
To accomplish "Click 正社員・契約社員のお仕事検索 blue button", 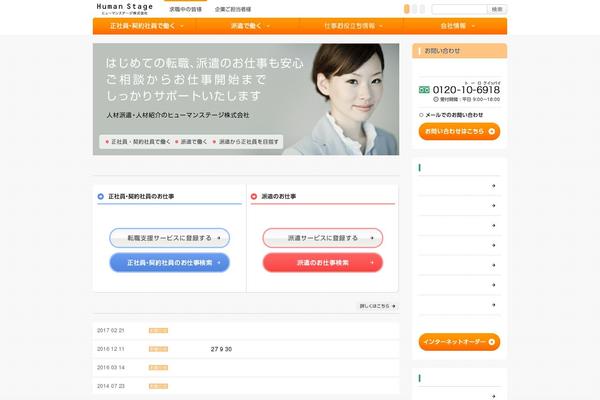I will [x=170, y=263].
